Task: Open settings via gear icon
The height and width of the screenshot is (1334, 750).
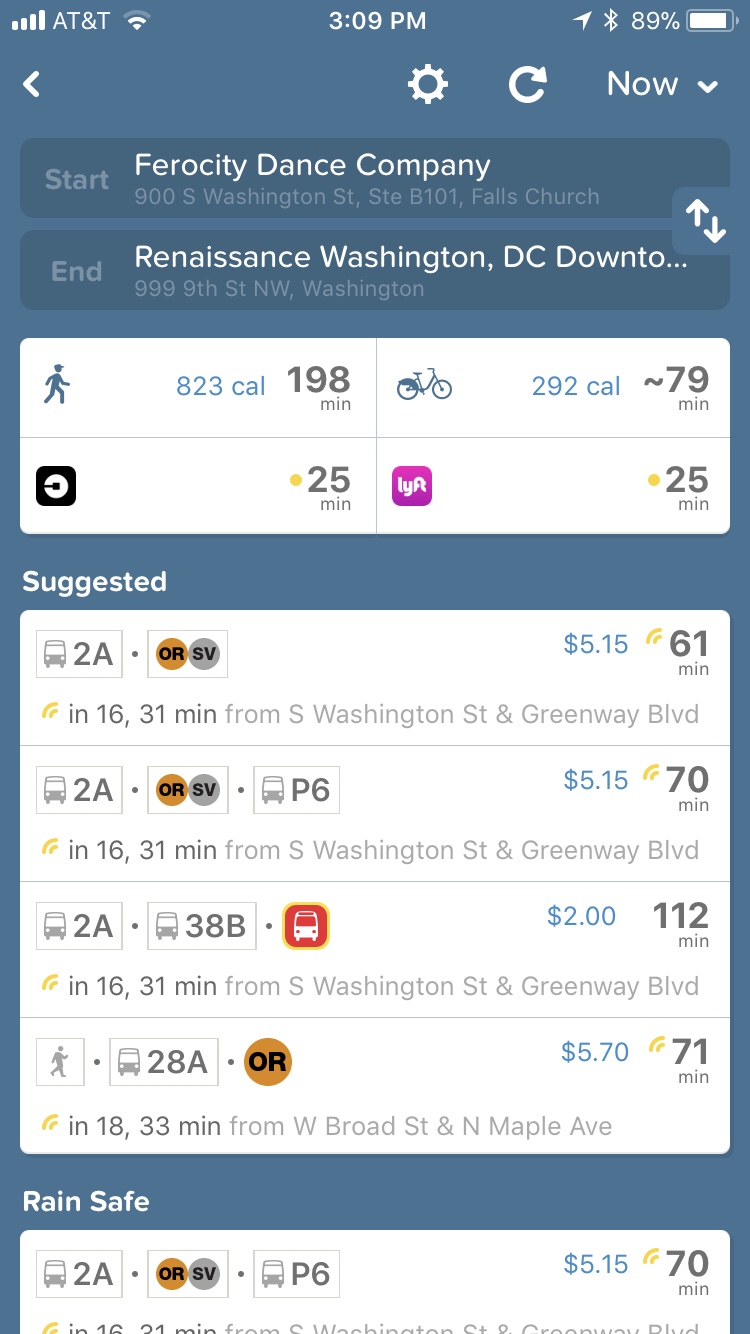Action: pyautogui.click(x=428, y=84)
